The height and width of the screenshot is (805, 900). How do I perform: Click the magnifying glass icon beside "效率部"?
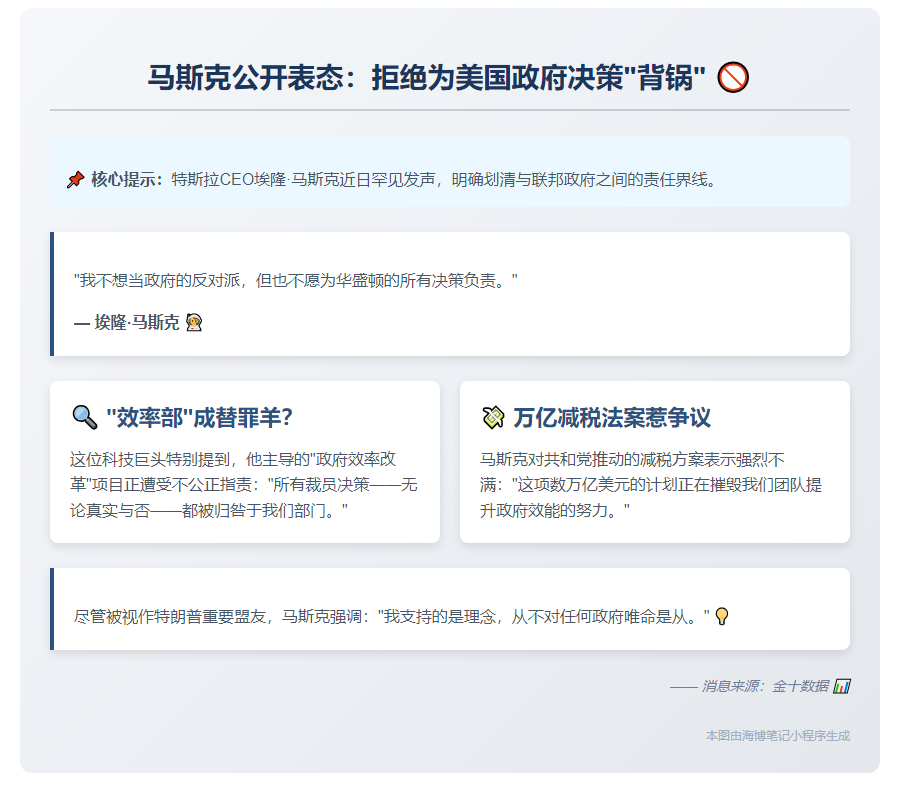pos(85,417)
